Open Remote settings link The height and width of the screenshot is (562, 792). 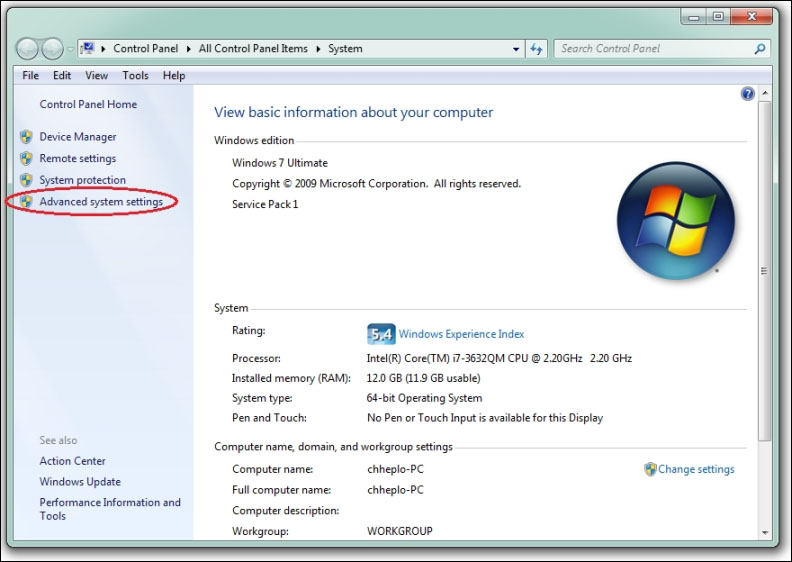click(x=78, y=159)
